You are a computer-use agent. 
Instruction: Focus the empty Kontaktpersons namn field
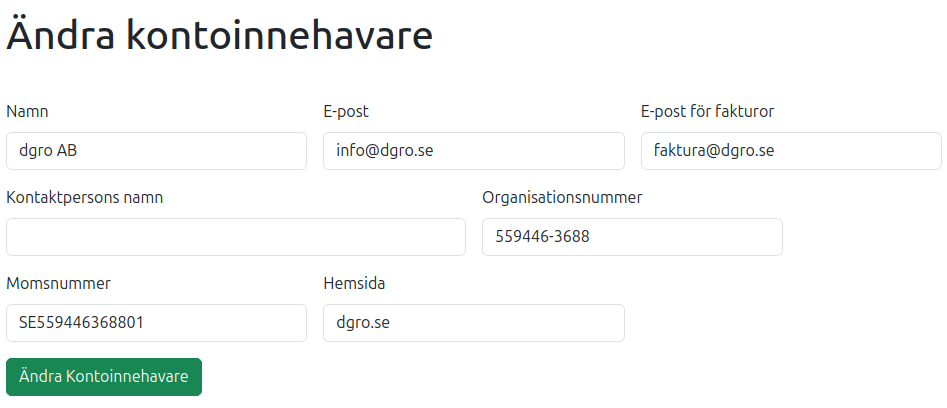(x=236, y=237)
